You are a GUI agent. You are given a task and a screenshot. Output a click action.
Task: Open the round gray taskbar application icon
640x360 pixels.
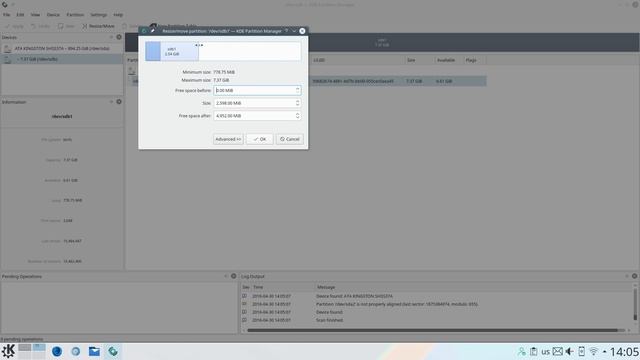pos(76,351)
